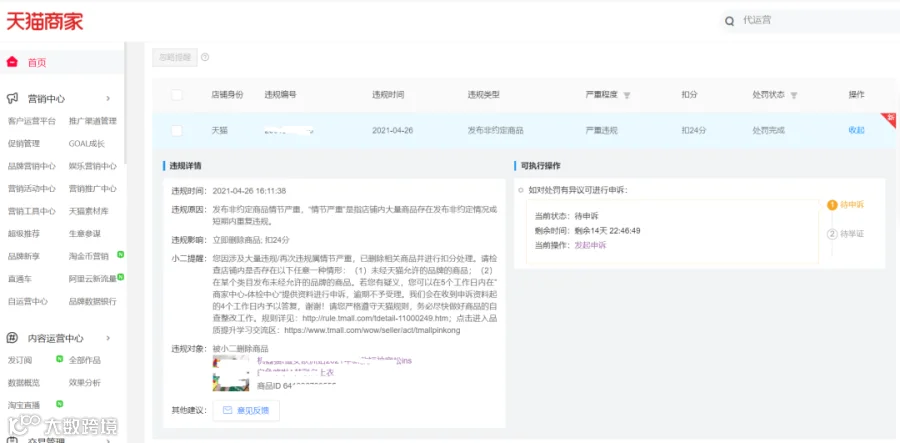
Task: Click the 严重程度 filter funnel icon
Action: (627, 95)
